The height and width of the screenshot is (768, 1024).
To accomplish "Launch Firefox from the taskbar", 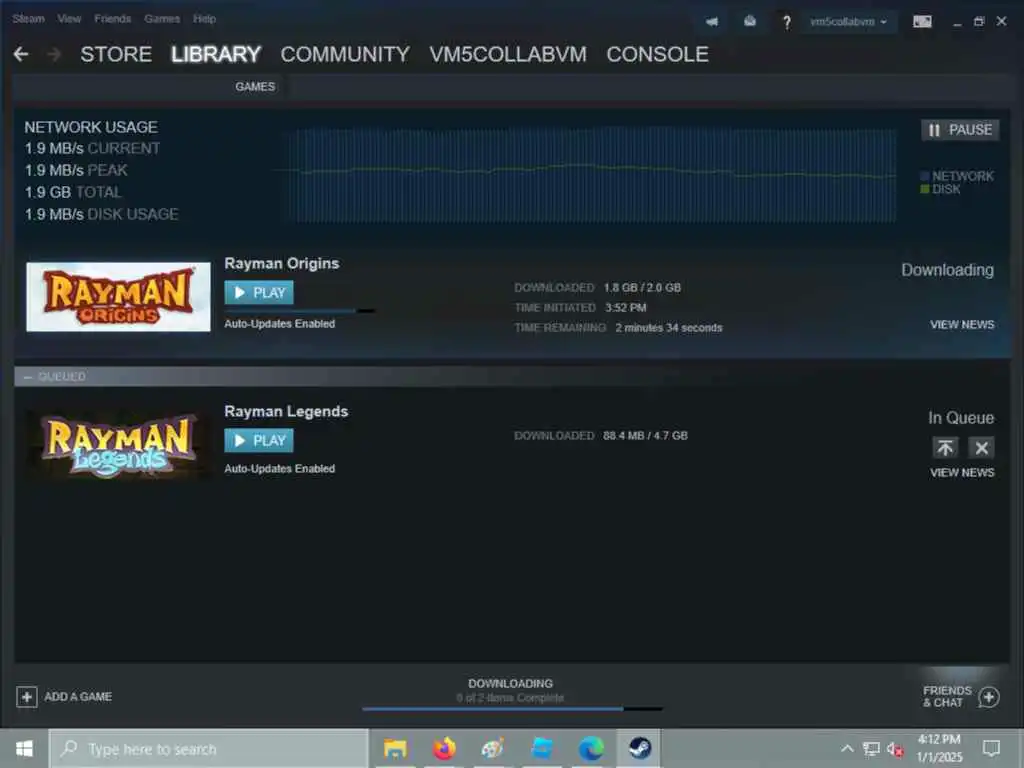I will pyautogui.click(x=444, y=748).
